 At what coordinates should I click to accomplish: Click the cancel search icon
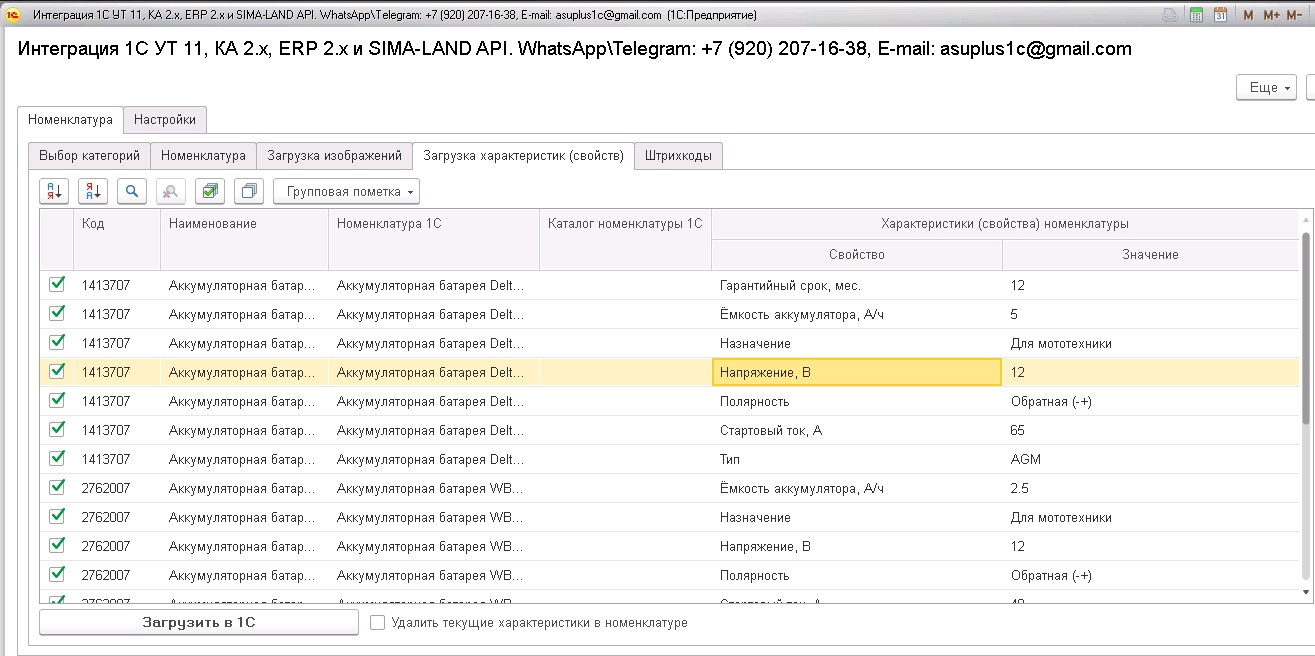171,191
